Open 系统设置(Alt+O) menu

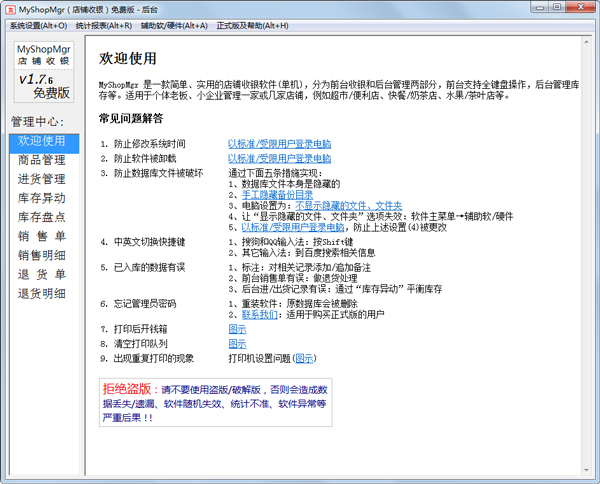pos(38,26)
